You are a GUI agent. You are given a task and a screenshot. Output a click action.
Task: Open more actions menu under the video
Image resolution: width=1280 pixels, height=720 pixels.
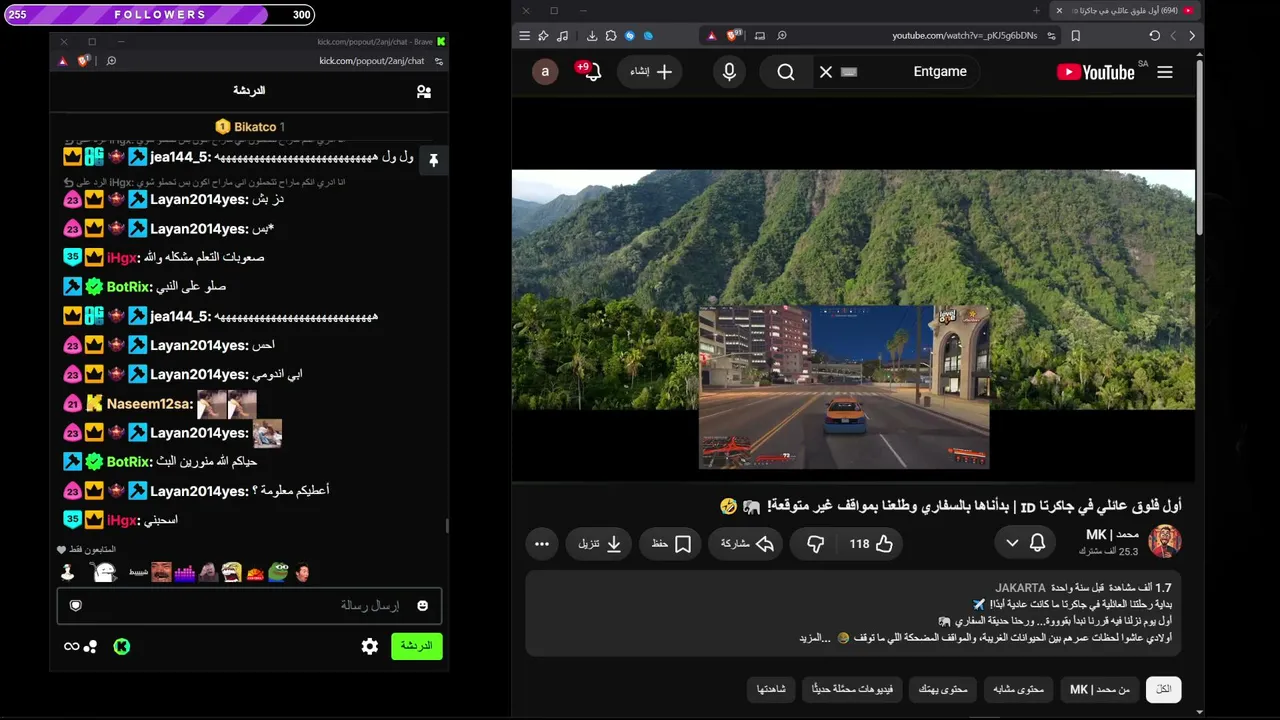542,544
